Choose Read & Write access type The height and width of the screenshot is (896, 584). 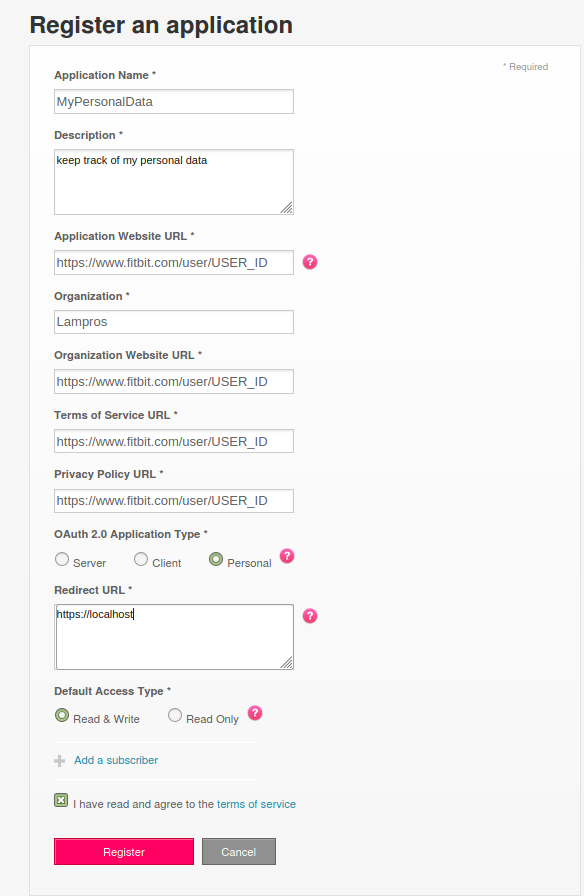point(62,715)
